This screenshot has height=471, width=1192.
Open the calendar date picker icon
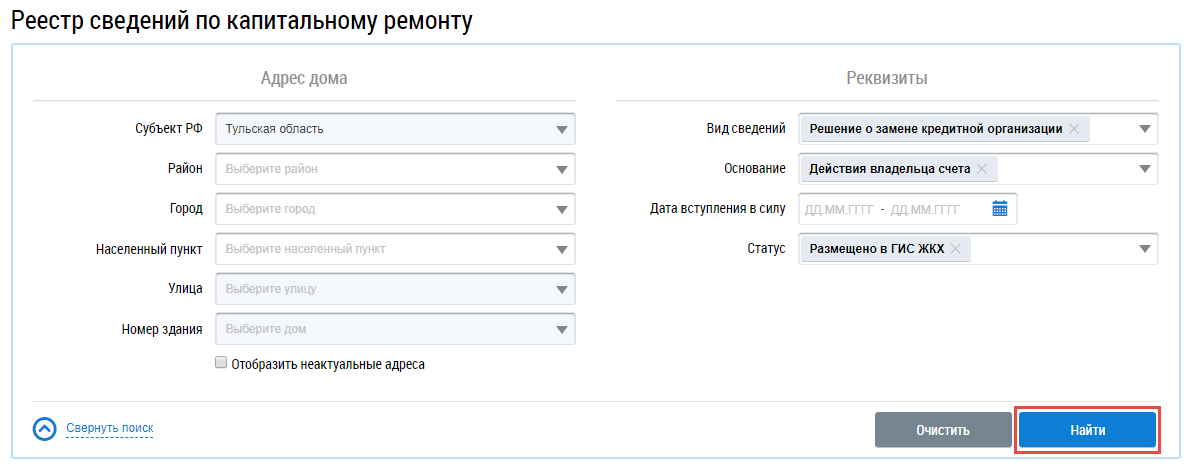999,209
